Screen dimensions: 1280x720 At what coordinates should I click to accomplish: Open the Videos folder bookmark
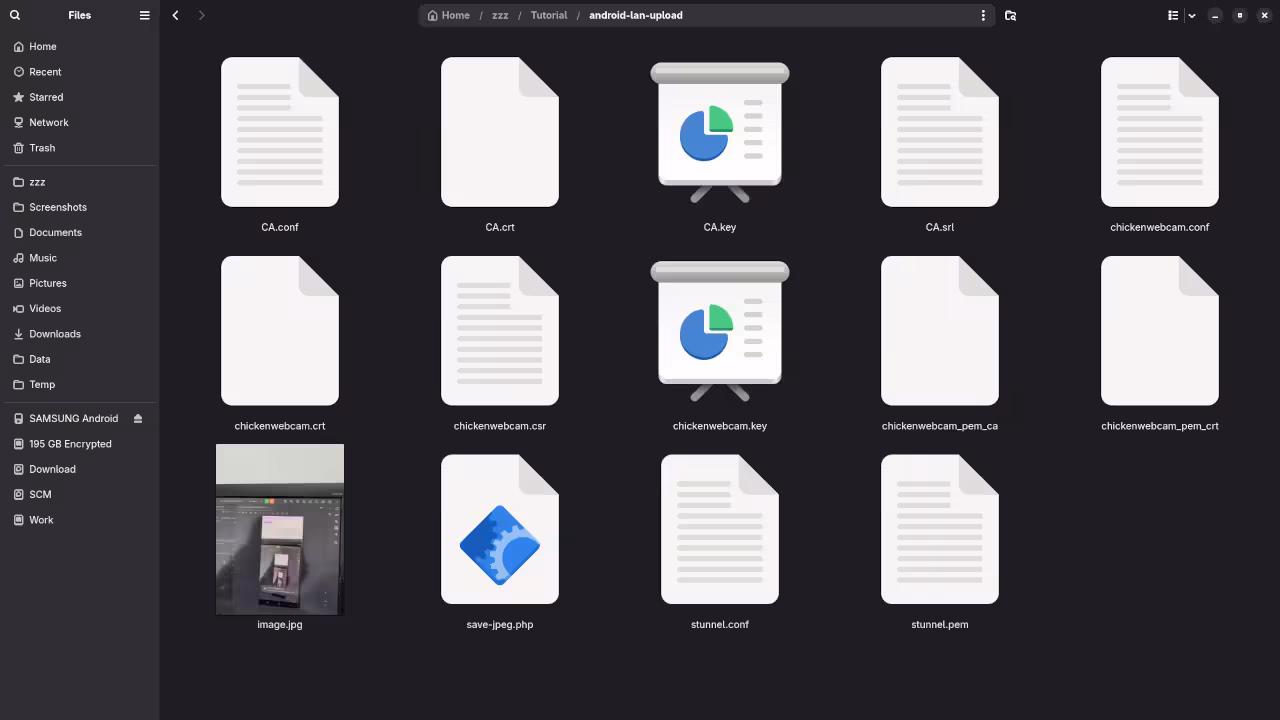pos(80,308)
